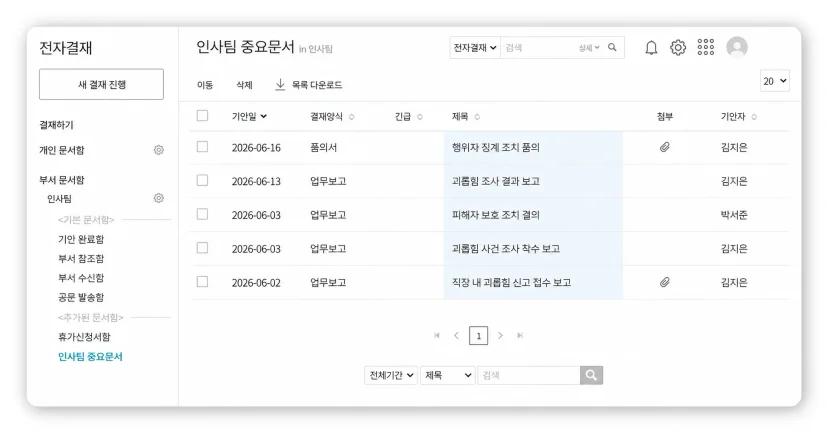Open document 행위자 징계 조치 품의

point(495,147)
